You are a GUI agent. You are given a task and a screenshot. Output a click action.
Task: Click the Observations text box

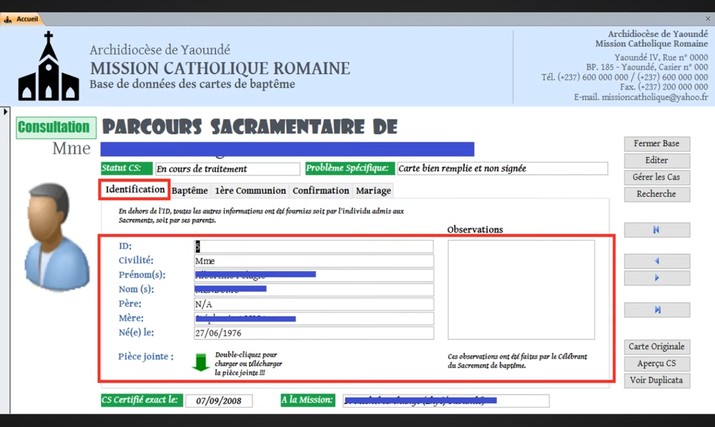(x=521, y=290)
